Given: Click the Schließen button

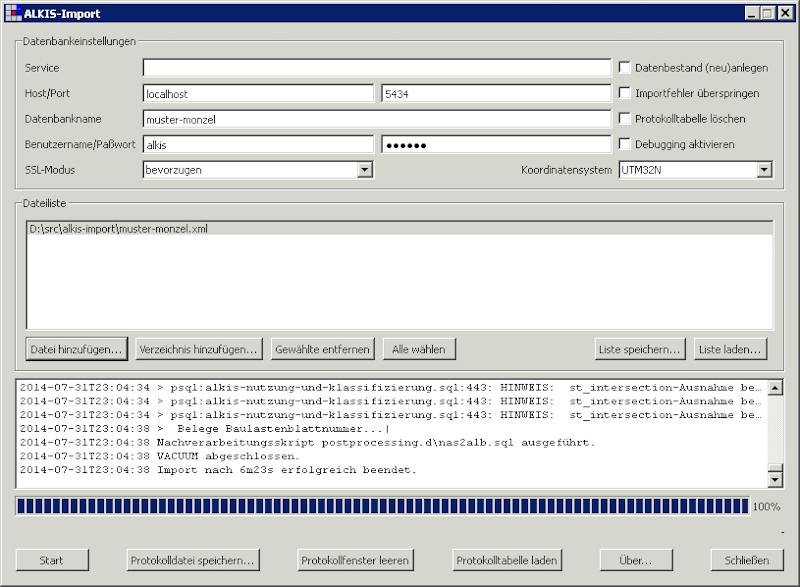Looking at the screenshot, I should tap(747, 560).
